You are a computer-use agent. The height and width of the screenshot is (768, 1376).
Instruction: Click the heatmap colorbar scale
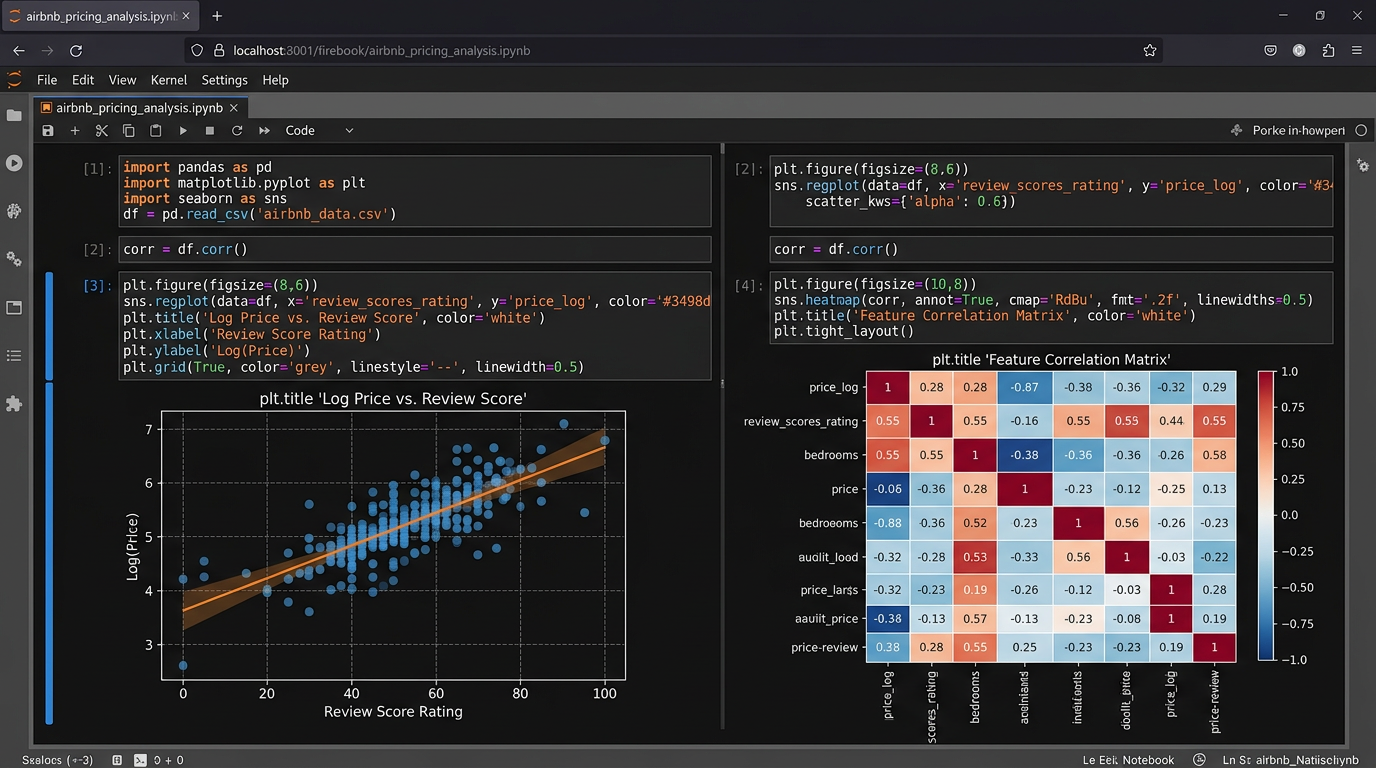click(1267, 515)
